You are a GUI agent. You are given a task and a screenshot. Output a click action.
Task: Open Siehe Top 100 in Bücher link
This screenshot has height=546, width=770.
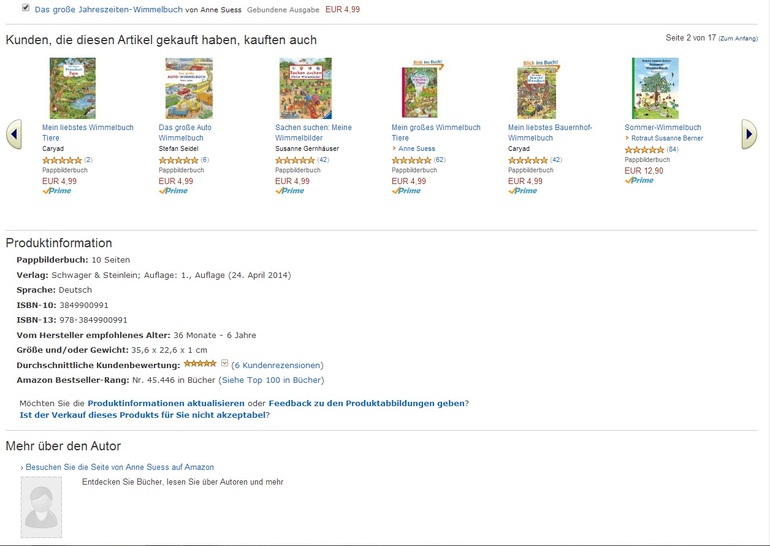click(272, 380)
